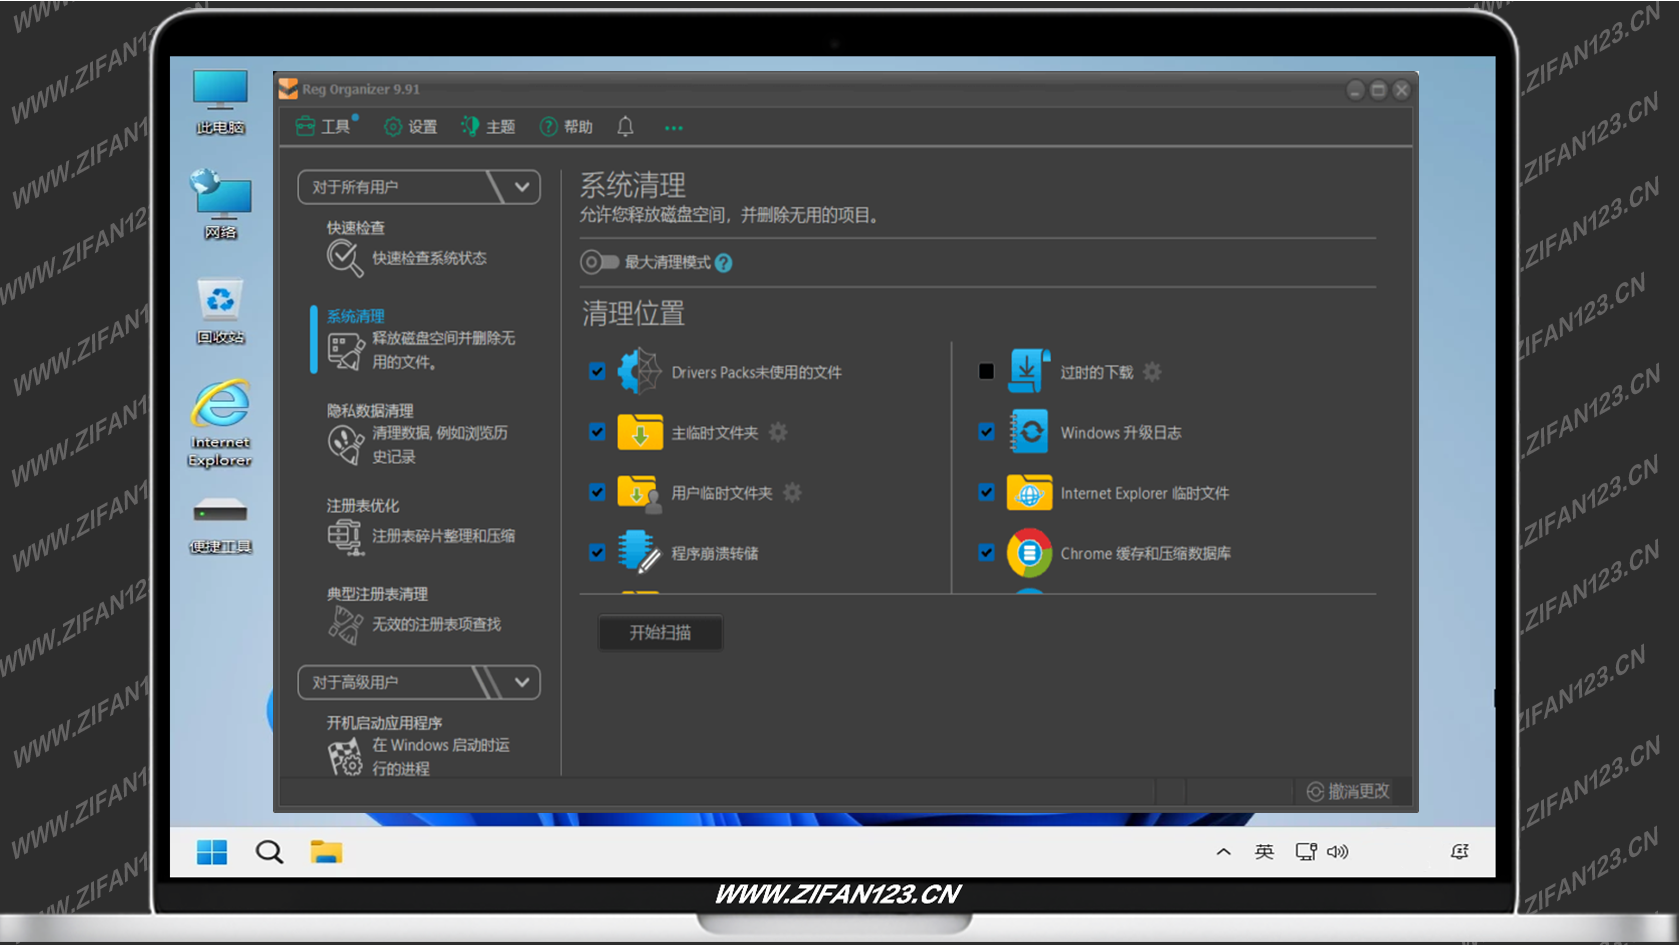
Task: Open 便捷工具 desktop icon
Action: (x=220, y=525)
